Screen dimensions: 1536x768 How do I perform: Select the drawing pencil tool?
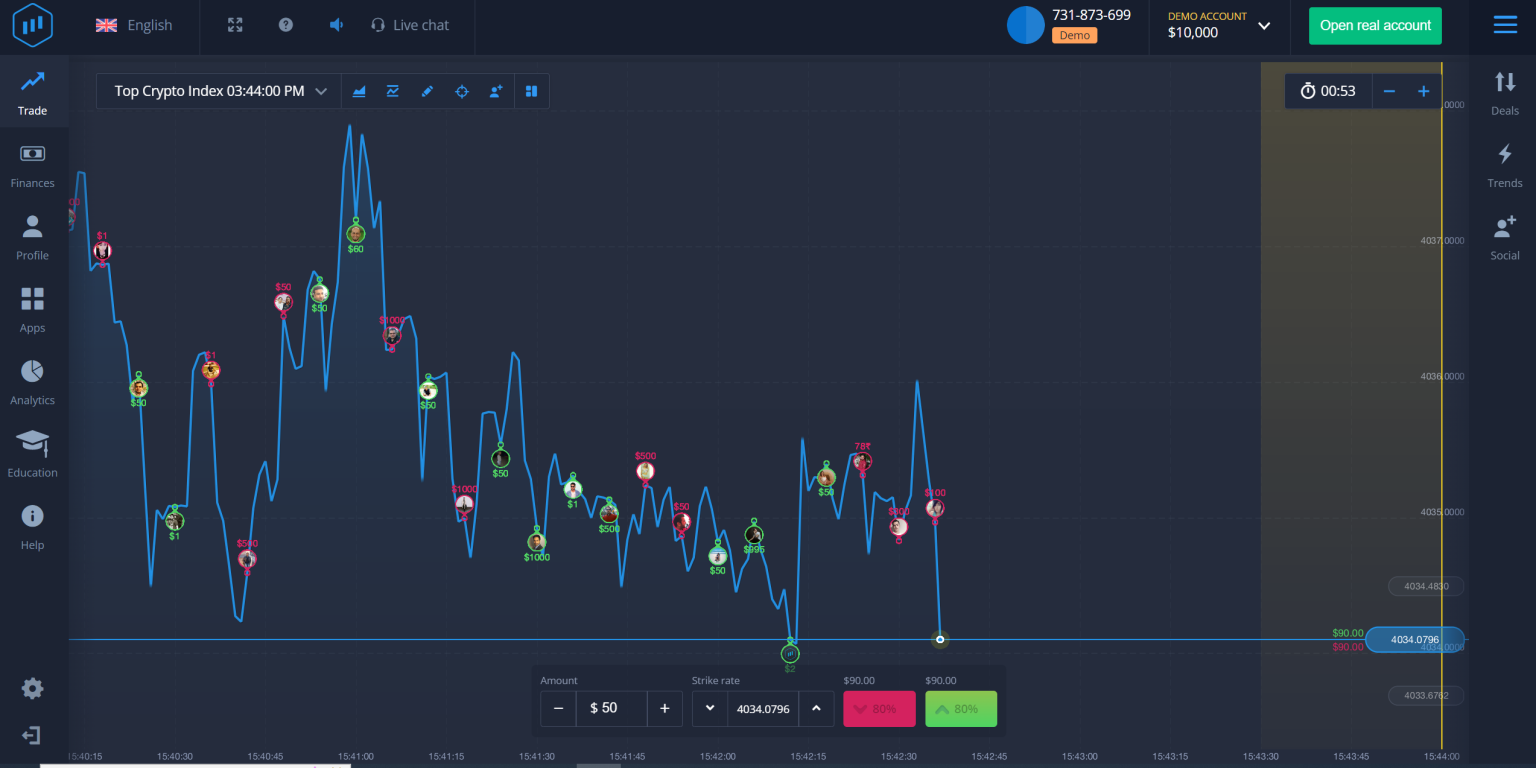pyautogui.click(x=427, y=91)
